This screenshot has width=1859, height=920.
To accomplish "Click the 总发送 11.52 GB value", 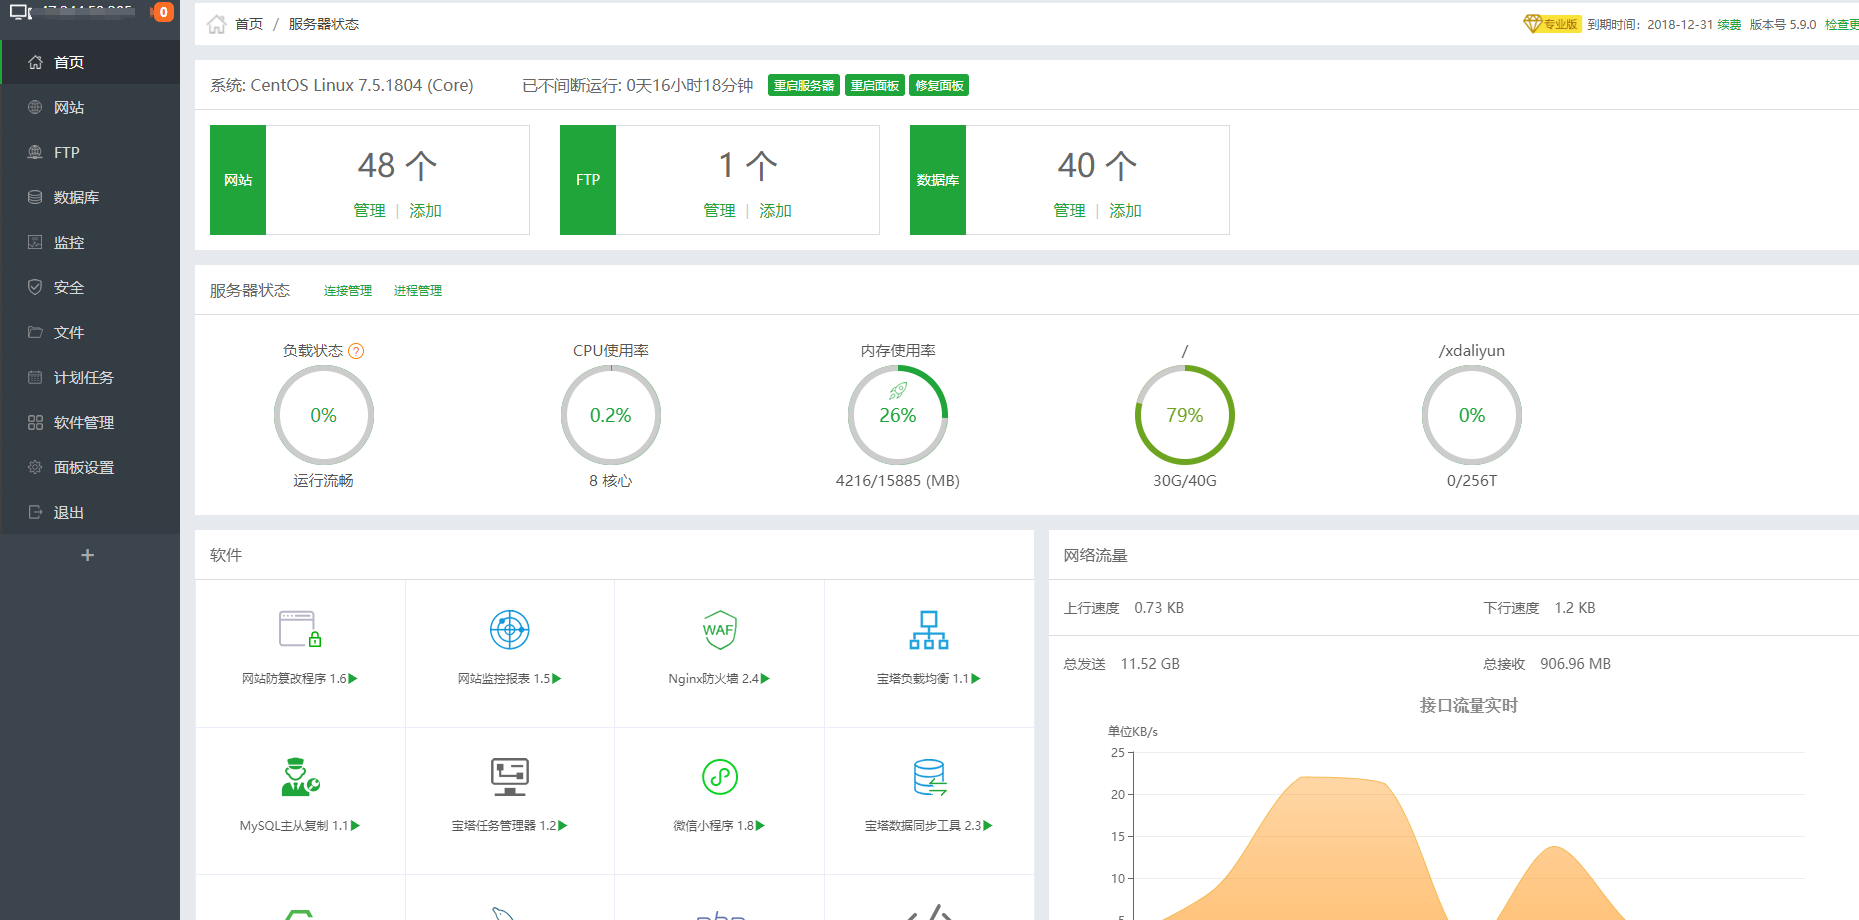I will (1150, 664).
